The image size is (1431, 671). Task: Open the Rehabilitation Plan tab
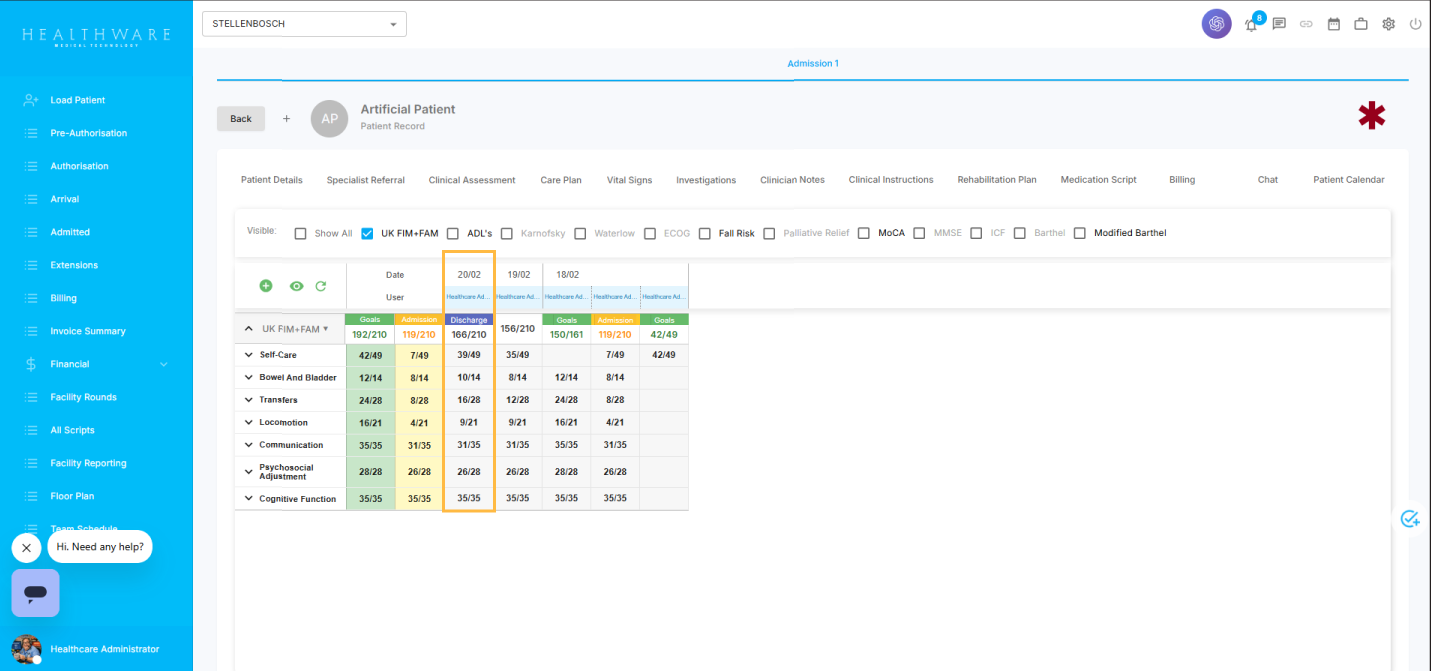coord(996,180)
